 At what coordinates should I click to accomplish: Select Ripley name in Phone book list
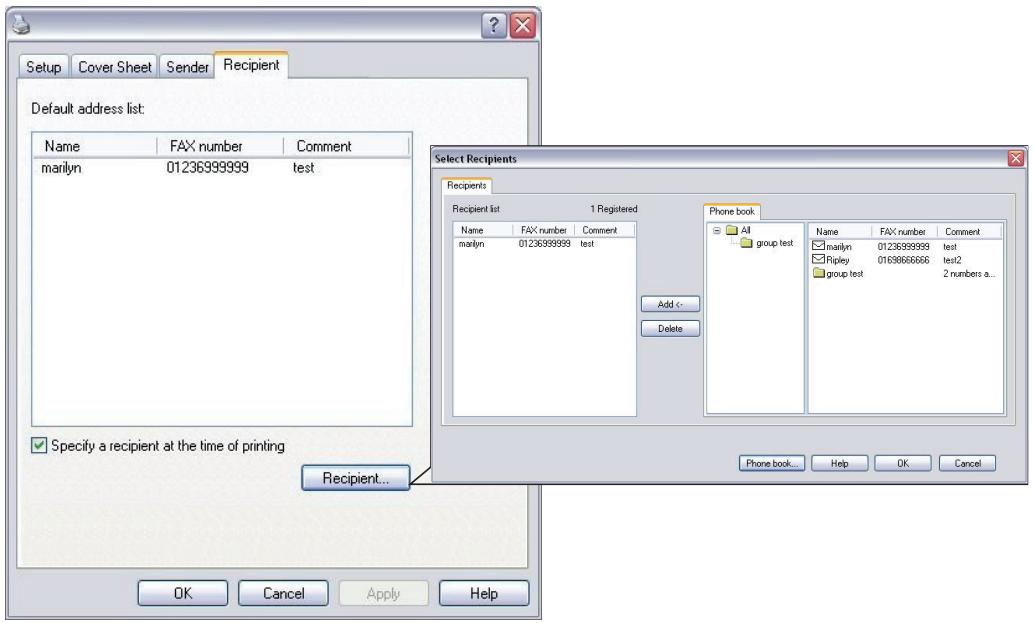pyautogui.click(x=837, y=260)
